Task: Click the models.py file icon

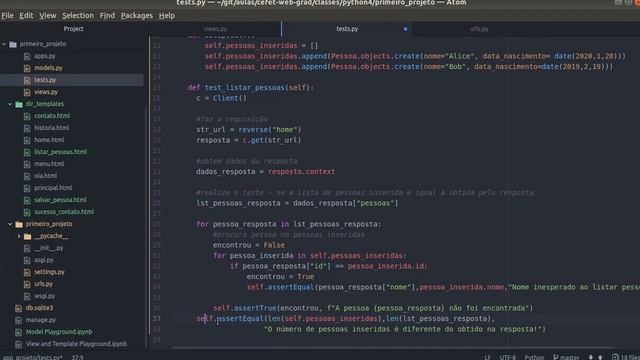Action: click(x=27, y=68)
